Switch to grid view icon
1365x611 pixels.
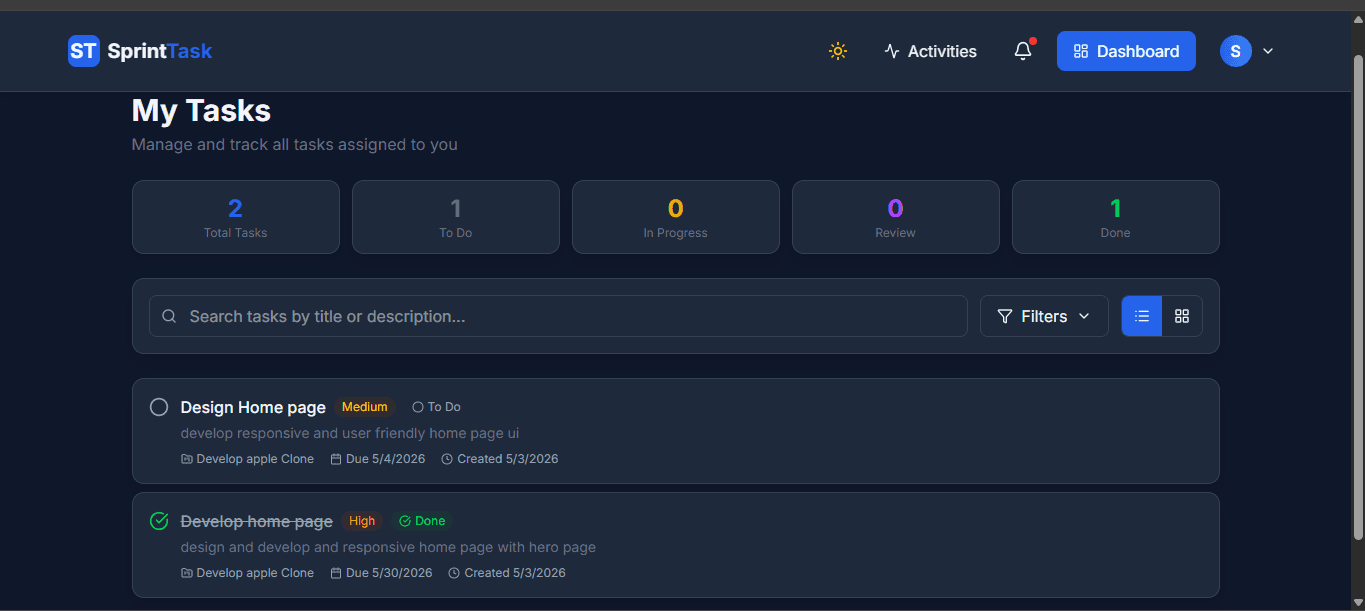click(1182, 316)
